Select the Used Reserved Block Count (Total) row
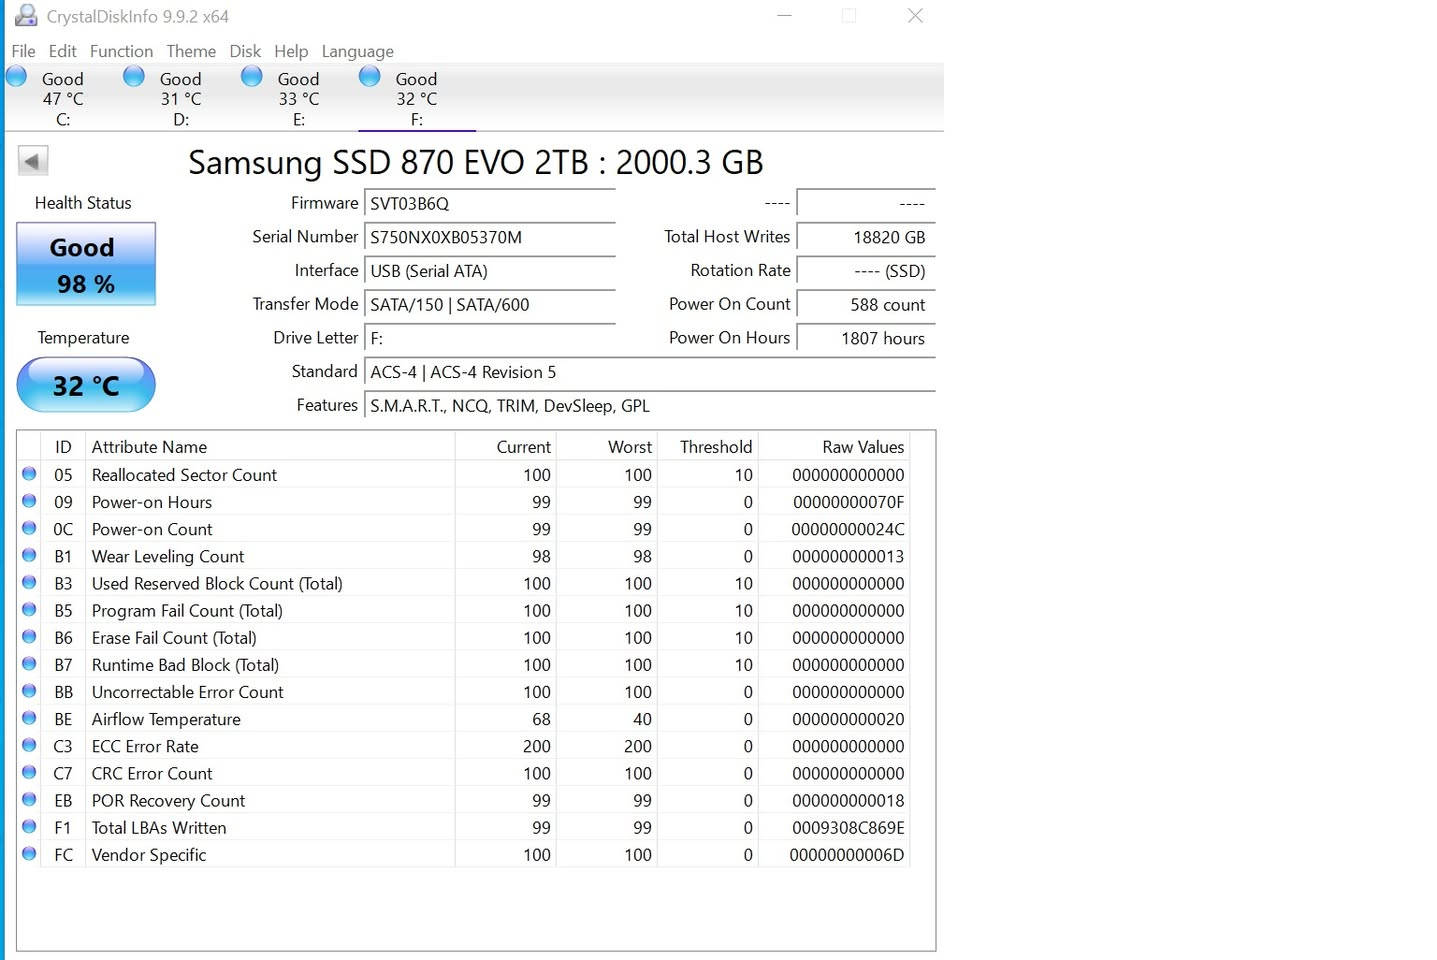Screen dimensions: 1437x960 464,583
